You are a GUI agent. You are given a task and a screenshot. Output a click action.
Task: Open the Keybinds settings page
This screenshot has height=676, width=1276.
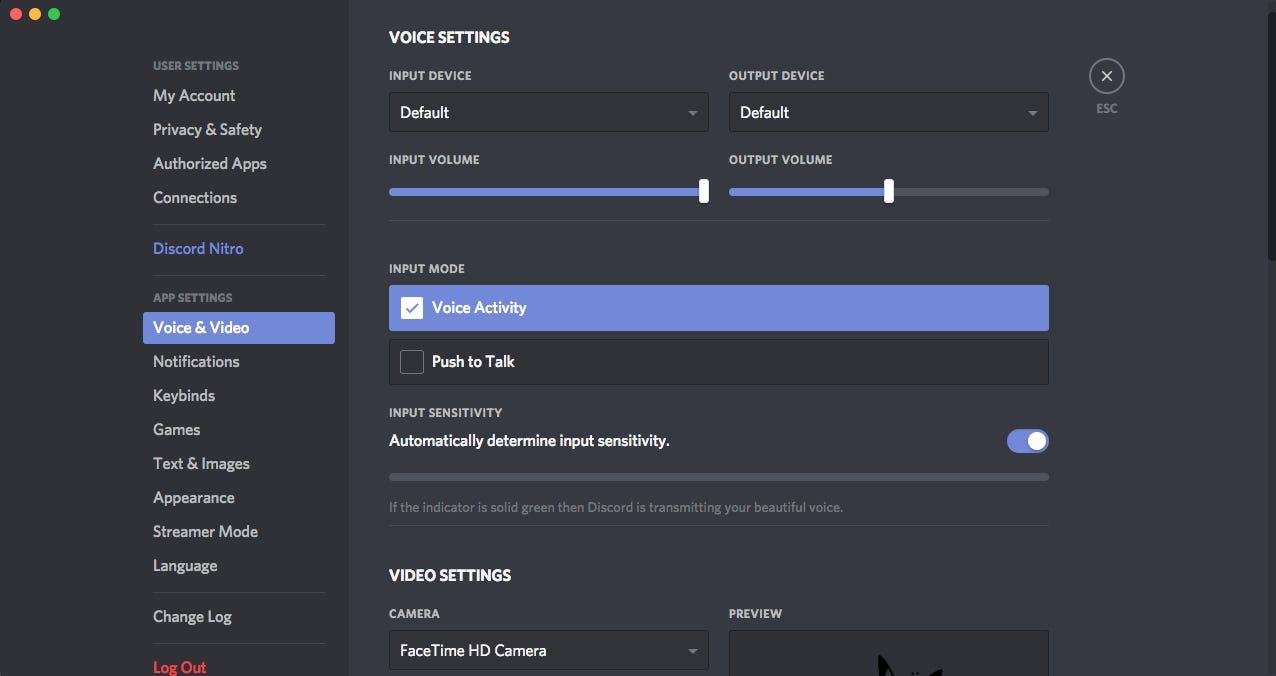(x=184, y=396)
